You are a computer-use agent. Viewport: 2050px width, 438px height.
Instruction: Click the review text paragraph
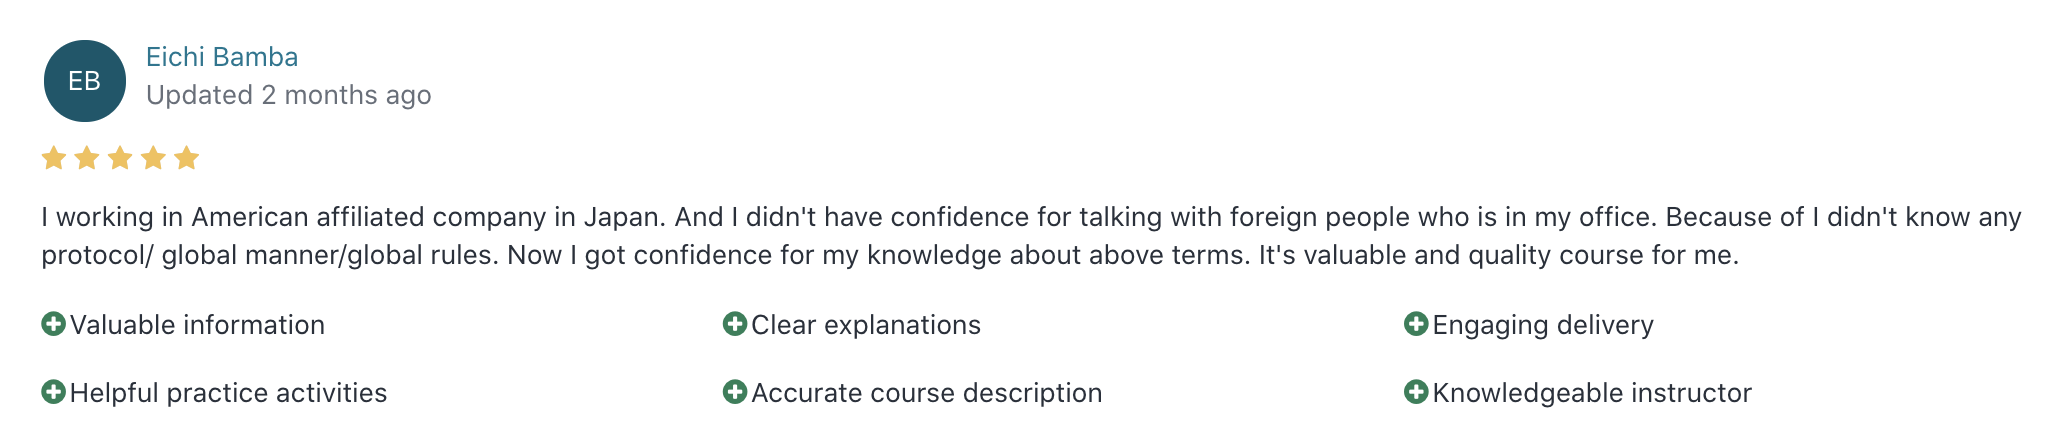[1031, 236]
